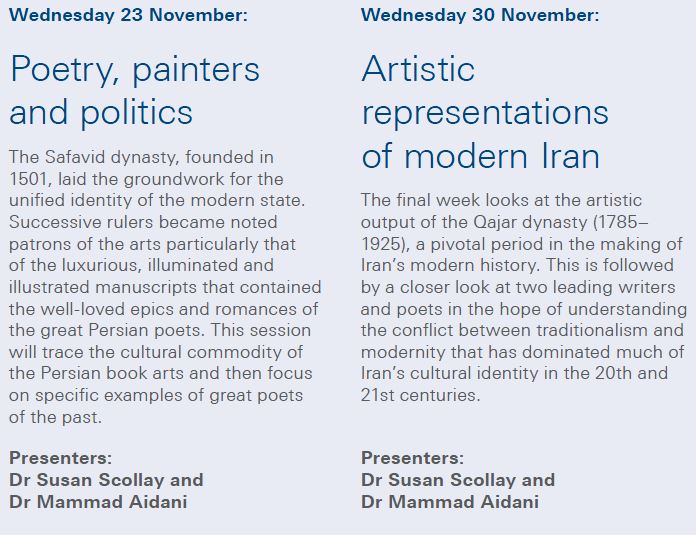Click 'Presenters:' label under the 30 November session
Image resolution: width=696 pixels, height=535 pixels.
412,458
